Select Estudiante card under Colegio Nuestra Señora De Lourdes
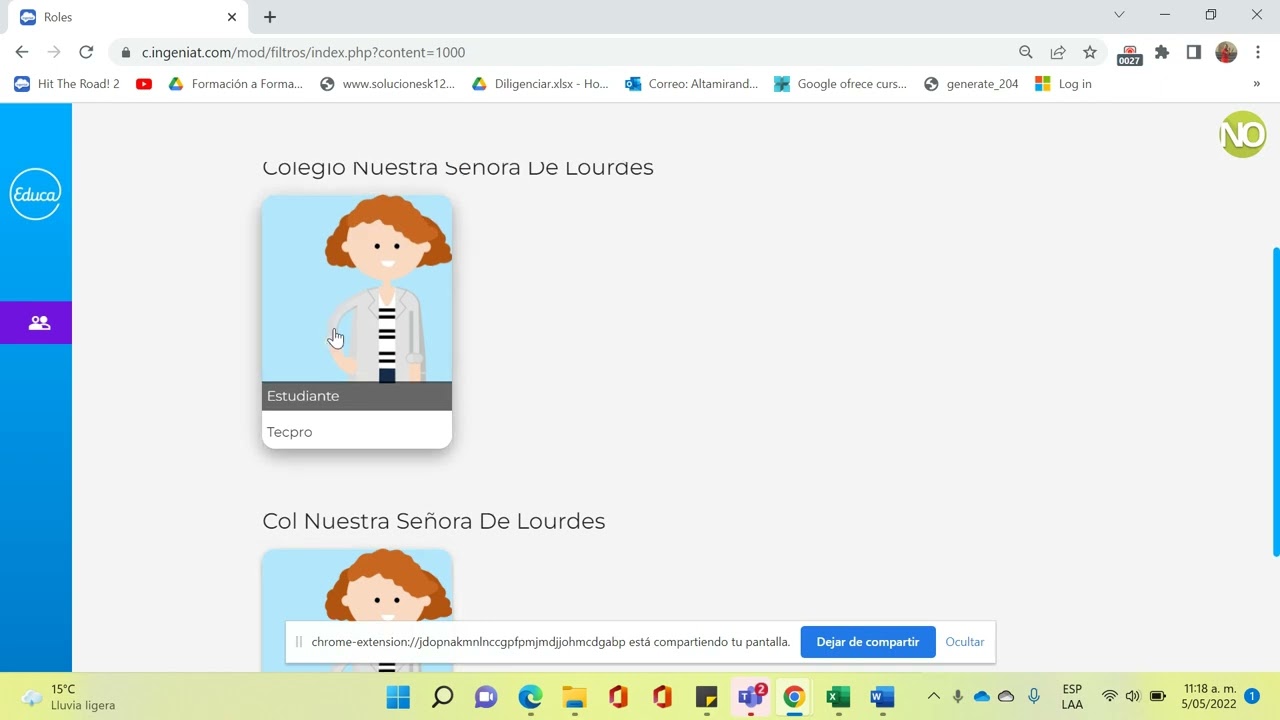Image resolution: width=1280 pixels, height=720 pixels. 357,322
